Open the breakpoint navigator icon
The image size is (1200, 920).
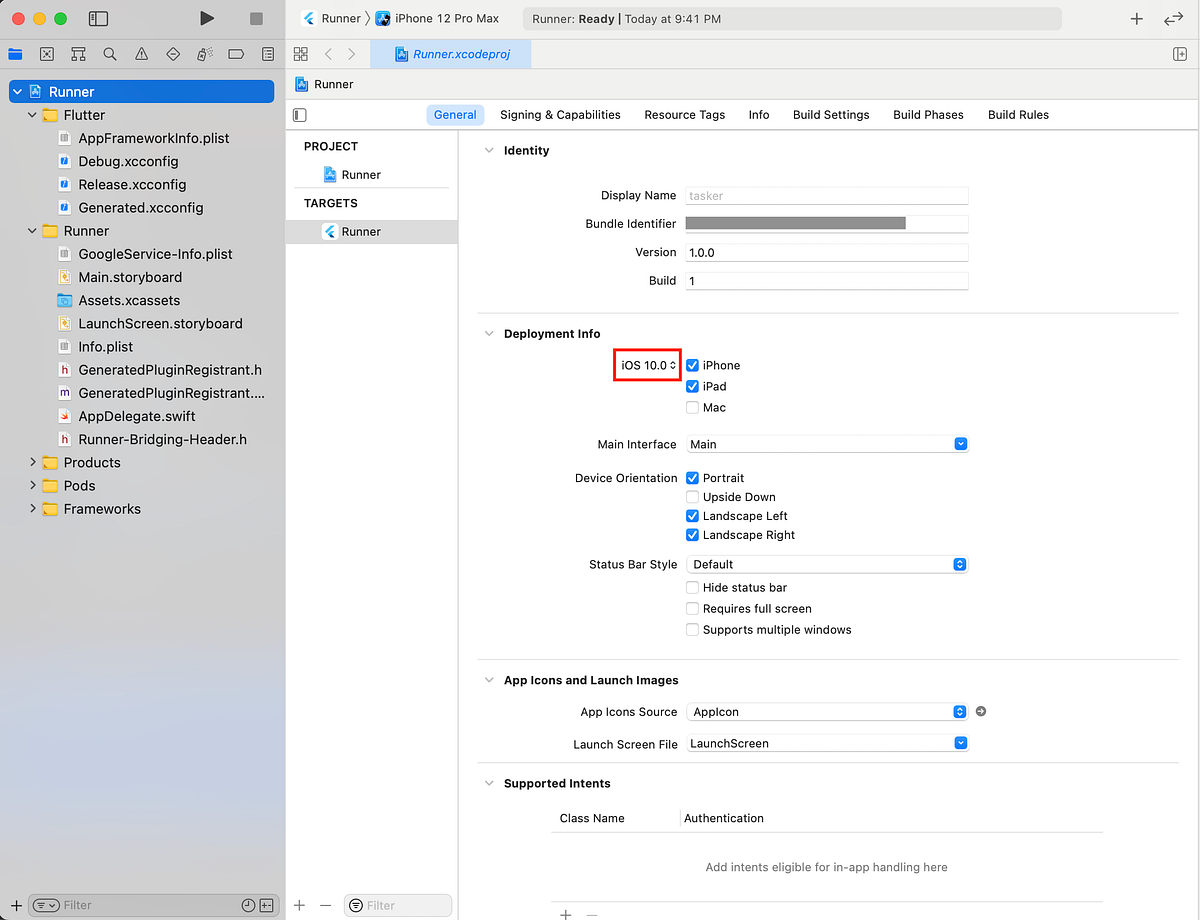pos(236,54)
